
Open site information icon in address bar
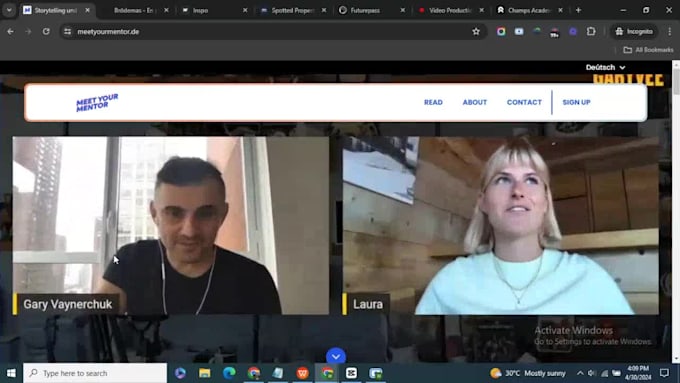67,31
